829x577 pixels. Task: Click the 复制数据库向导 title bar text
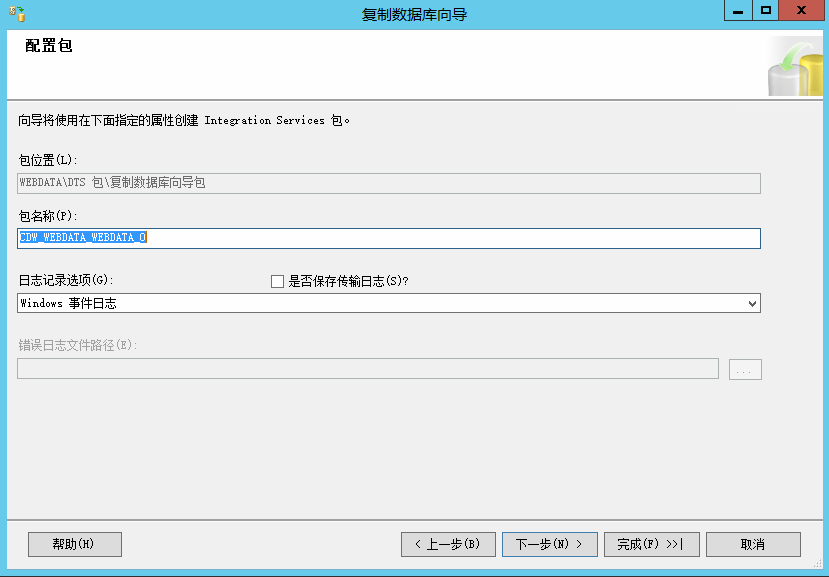[414, 15]
